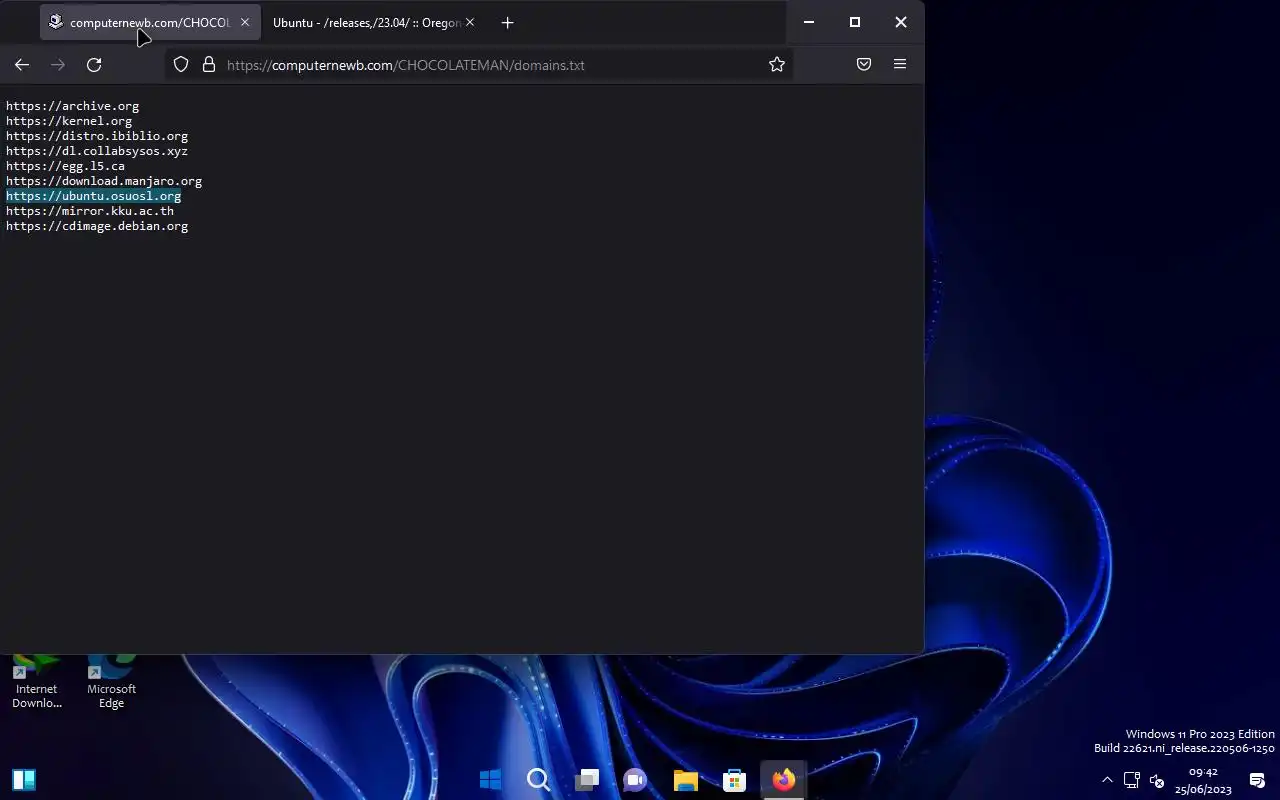Open the Chat taskbar icon
The image size is (1280, 800).
pos(635,779)
